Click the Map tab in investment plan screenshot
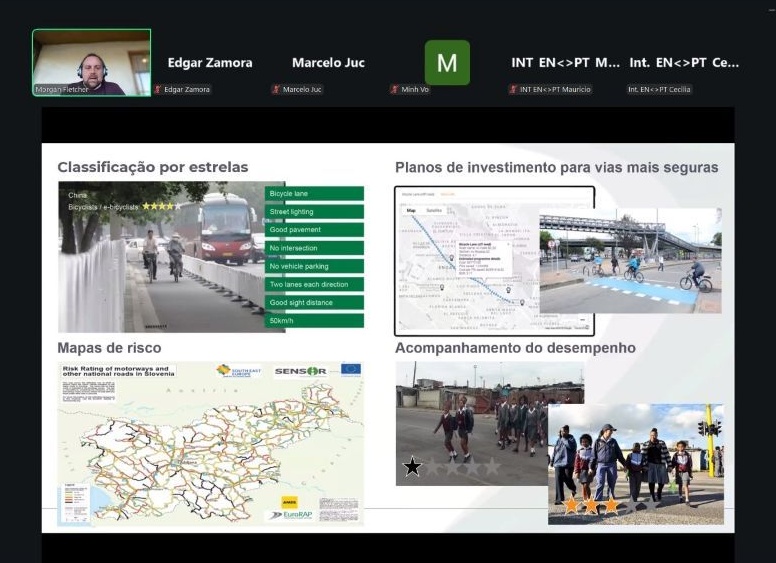776x563 pixels. point(411,211)
